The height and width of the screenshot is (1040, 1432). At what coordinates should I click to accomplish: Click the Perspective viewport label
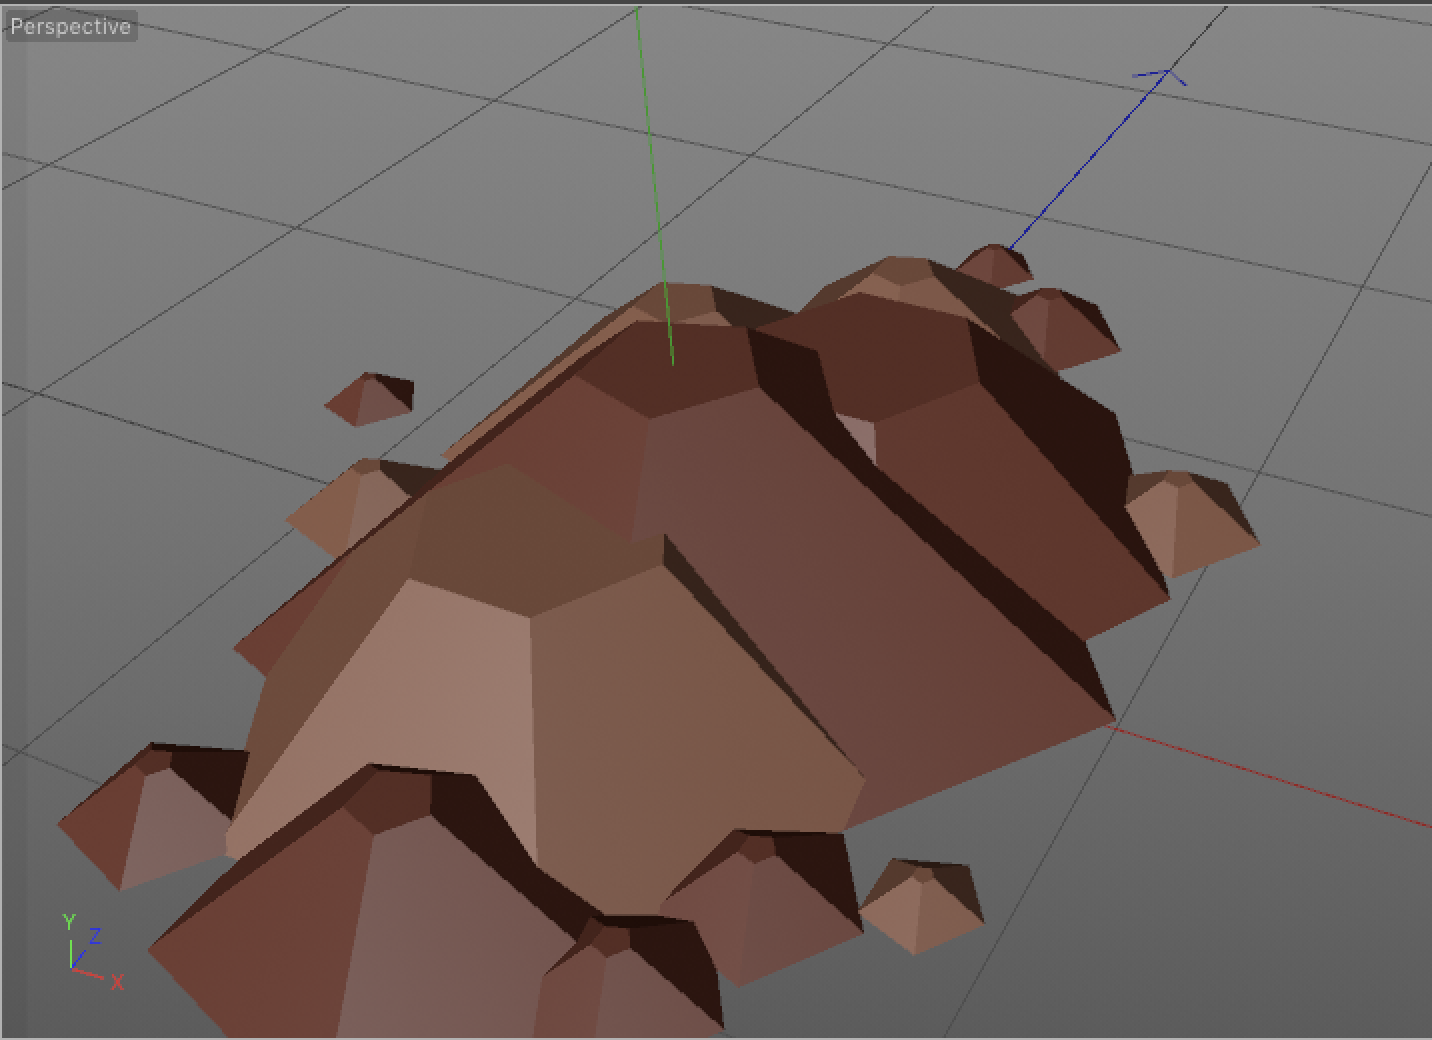(70, 26)
